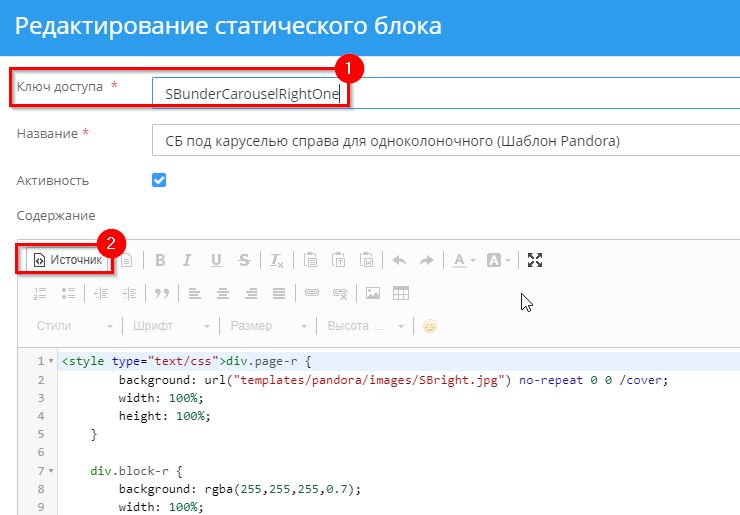740x515 pixels.
Task: Click the underline formatting icon
Action: point(216,260)
